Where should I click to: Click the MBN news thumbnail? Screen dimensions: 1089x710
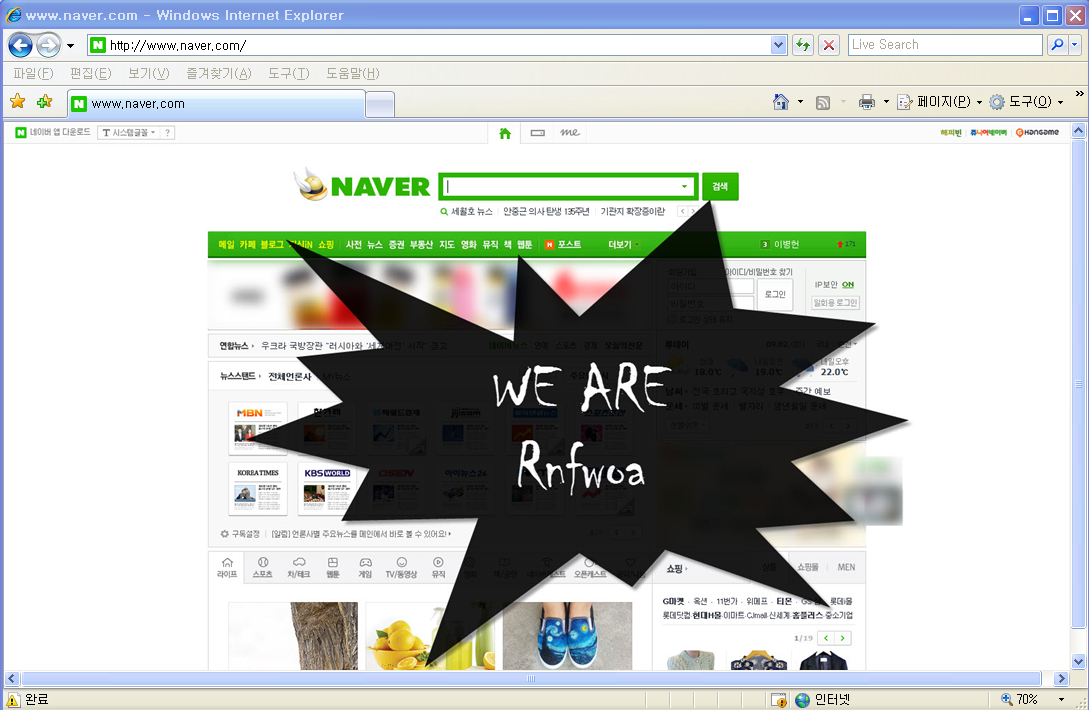pos(258,429)
